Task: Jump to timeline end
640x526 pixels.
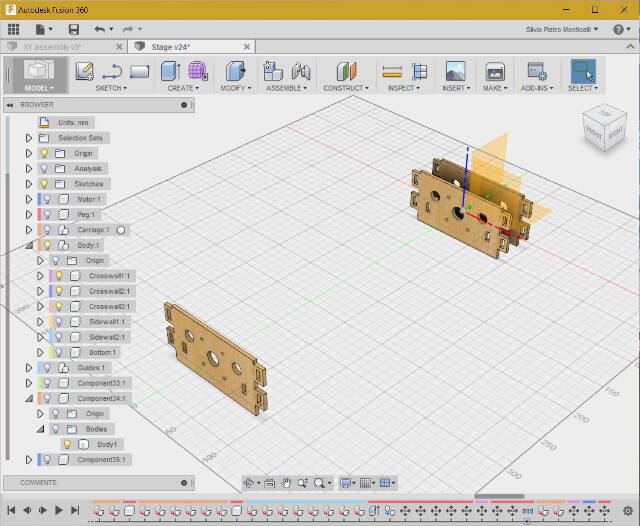Action: 75,510
